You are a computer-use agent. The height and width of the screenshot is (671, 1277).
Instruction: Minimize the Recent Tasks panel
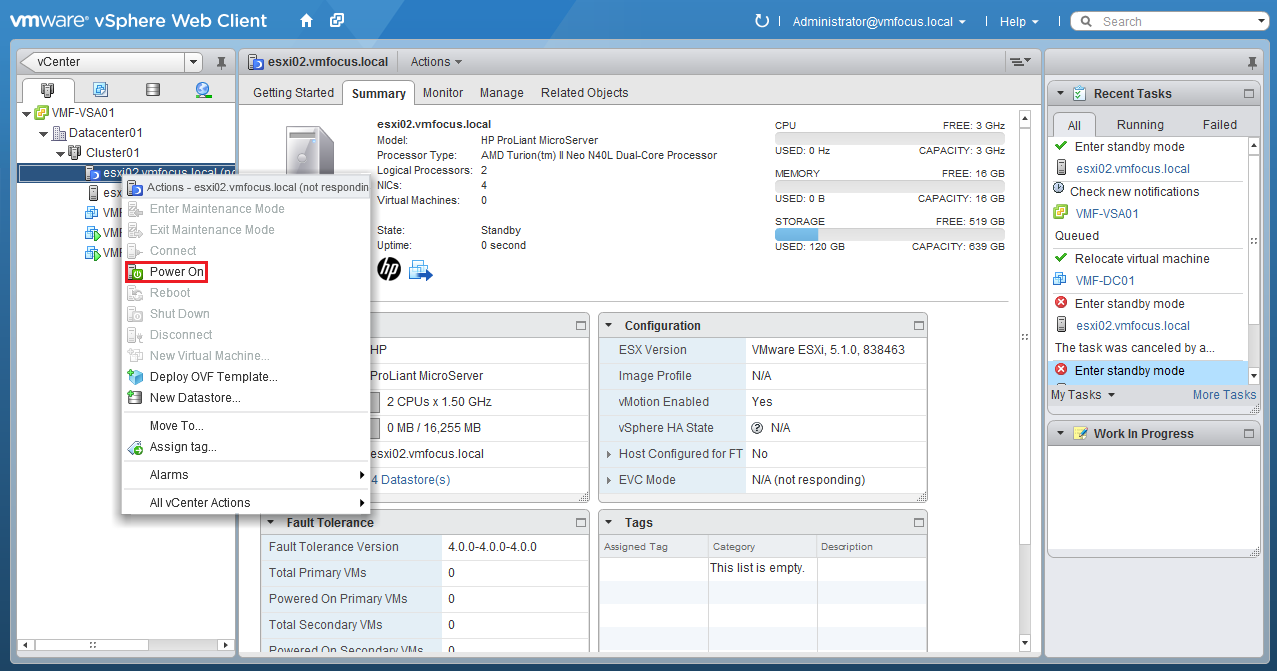1248,94
